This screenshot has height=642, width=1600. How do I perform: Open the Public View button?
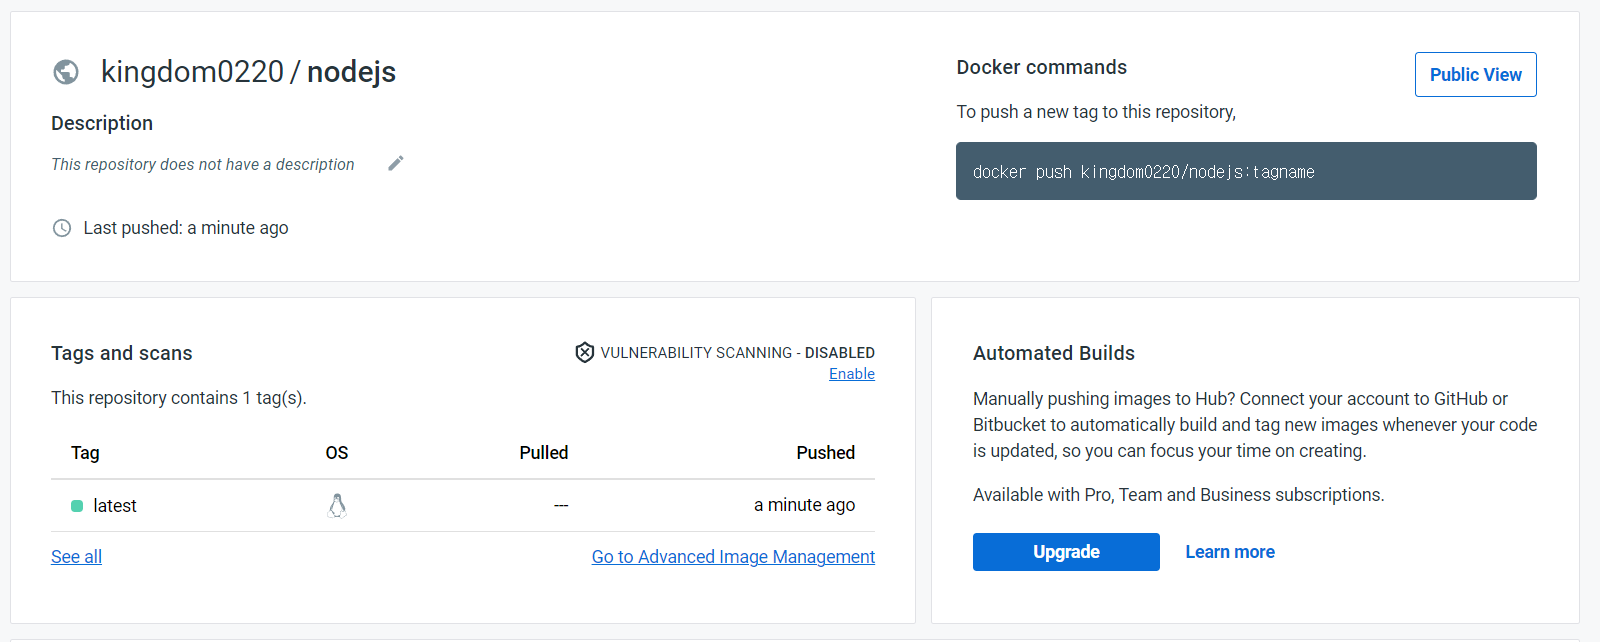point(1475,75)
